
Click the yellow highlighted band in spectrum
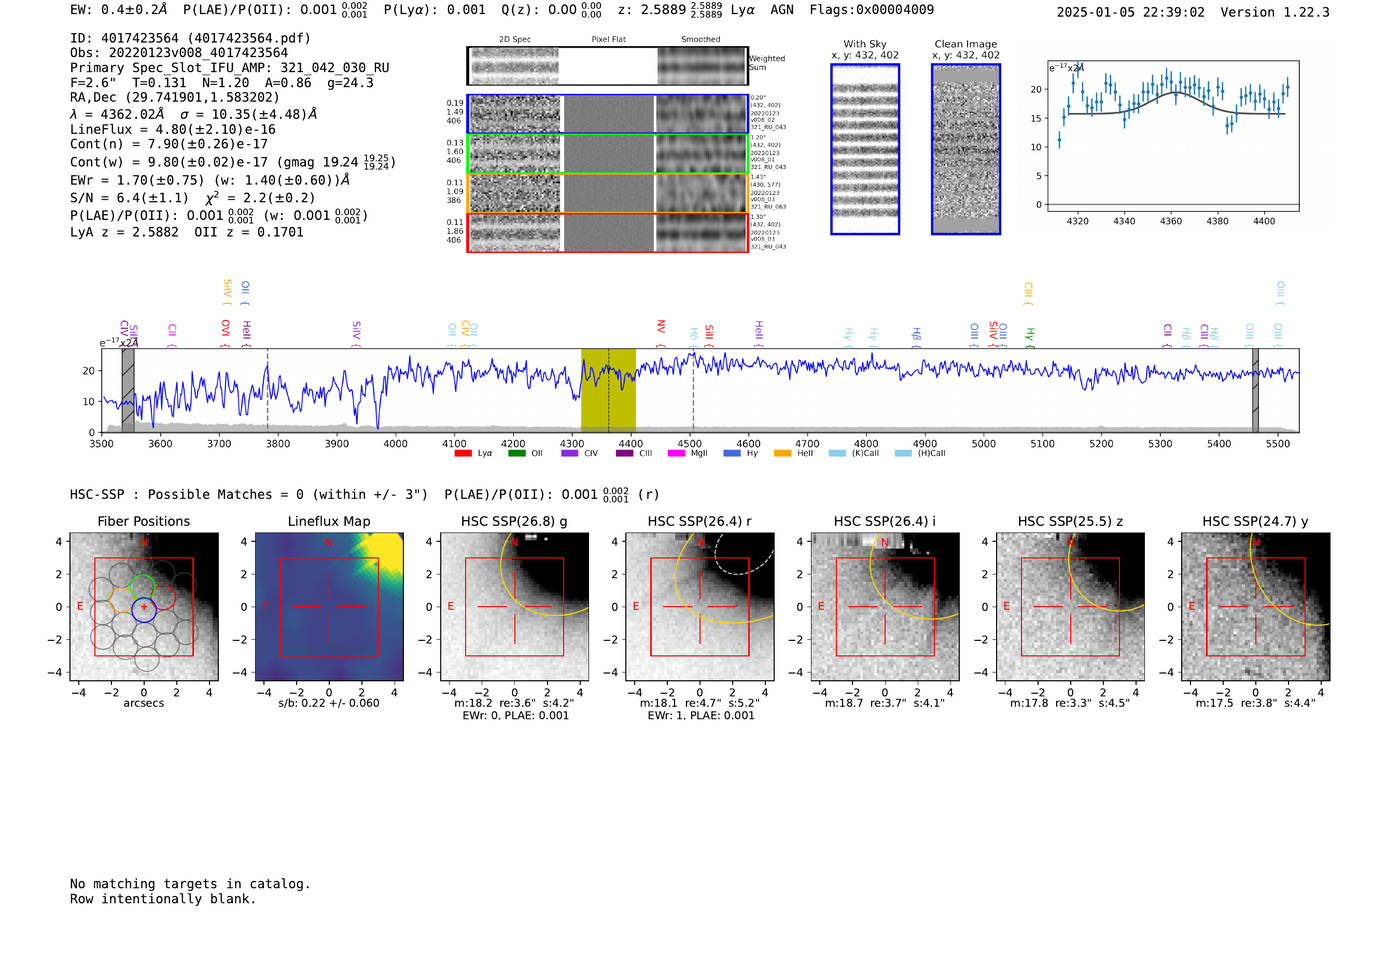click(608, 390)
